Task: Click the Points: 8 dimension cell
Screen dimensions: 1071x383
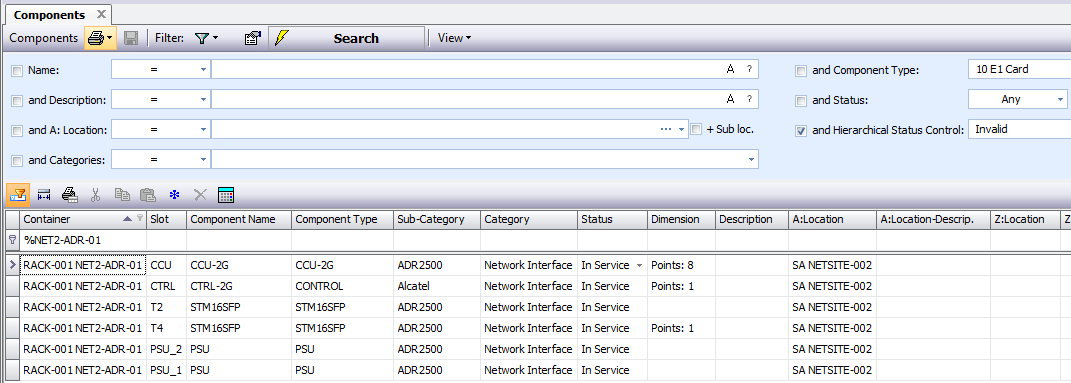Action: click(681, 265)
